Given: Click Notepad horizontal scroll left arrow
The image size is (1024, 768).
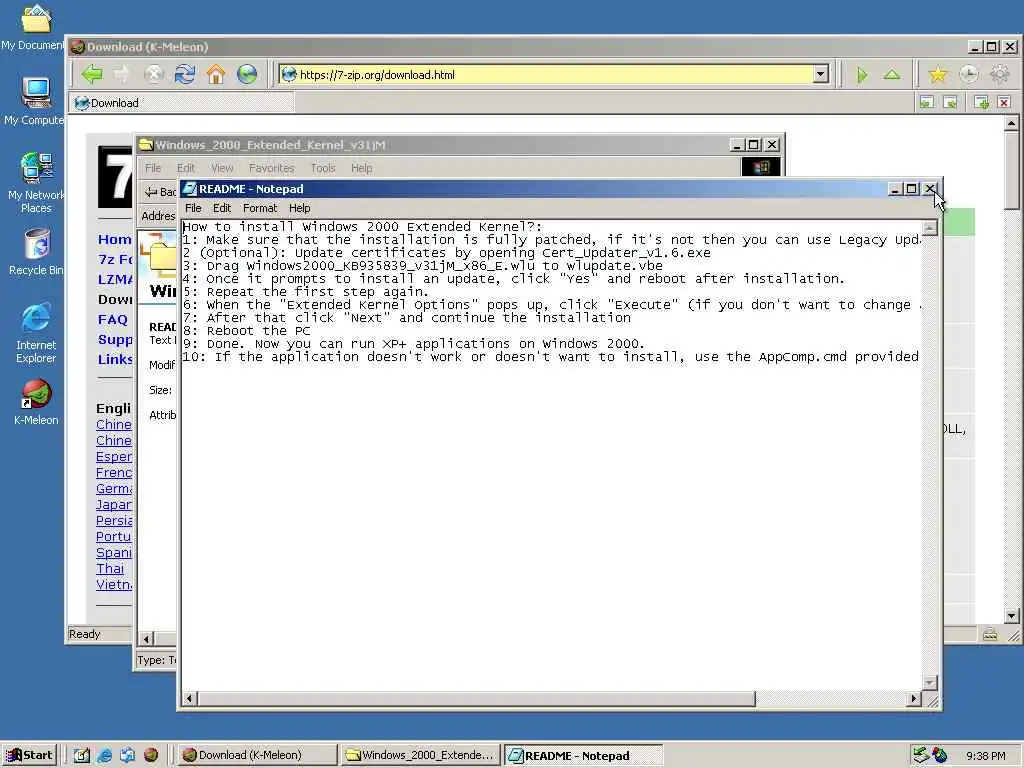Looking at the screenshot, I should 189,699.
